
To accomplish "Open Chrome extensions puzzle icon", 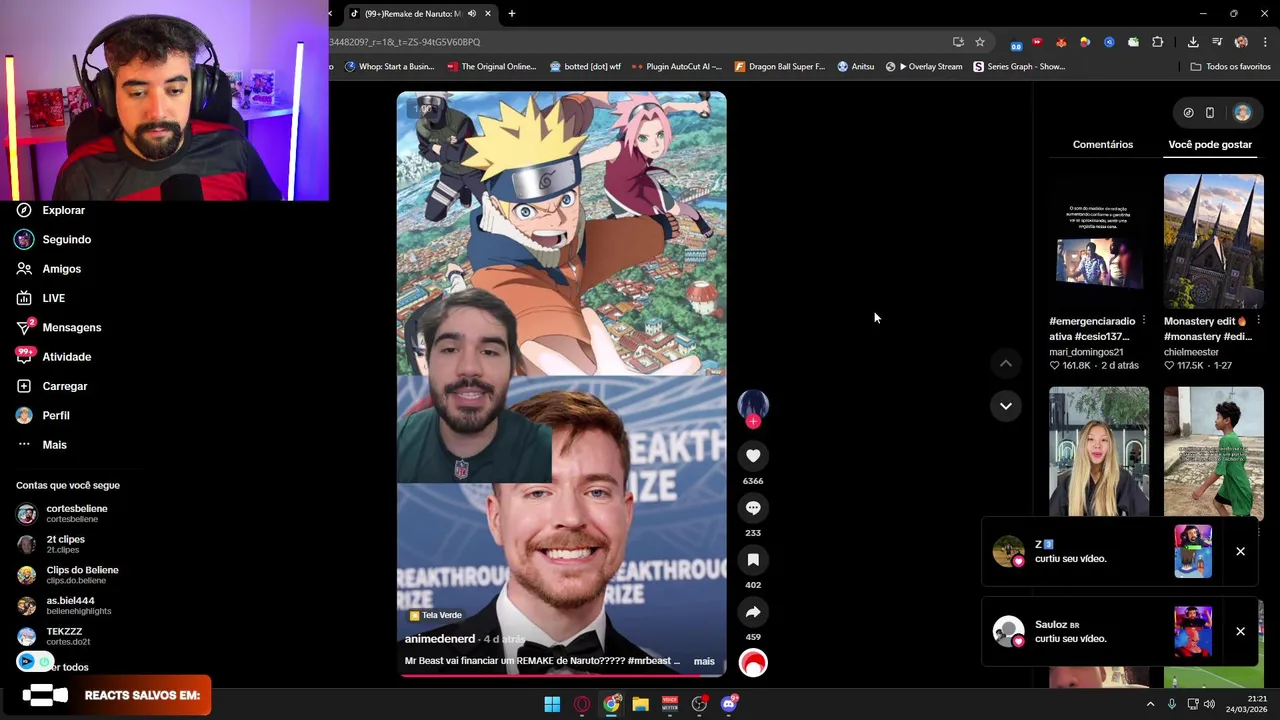I will (1158, 42).
